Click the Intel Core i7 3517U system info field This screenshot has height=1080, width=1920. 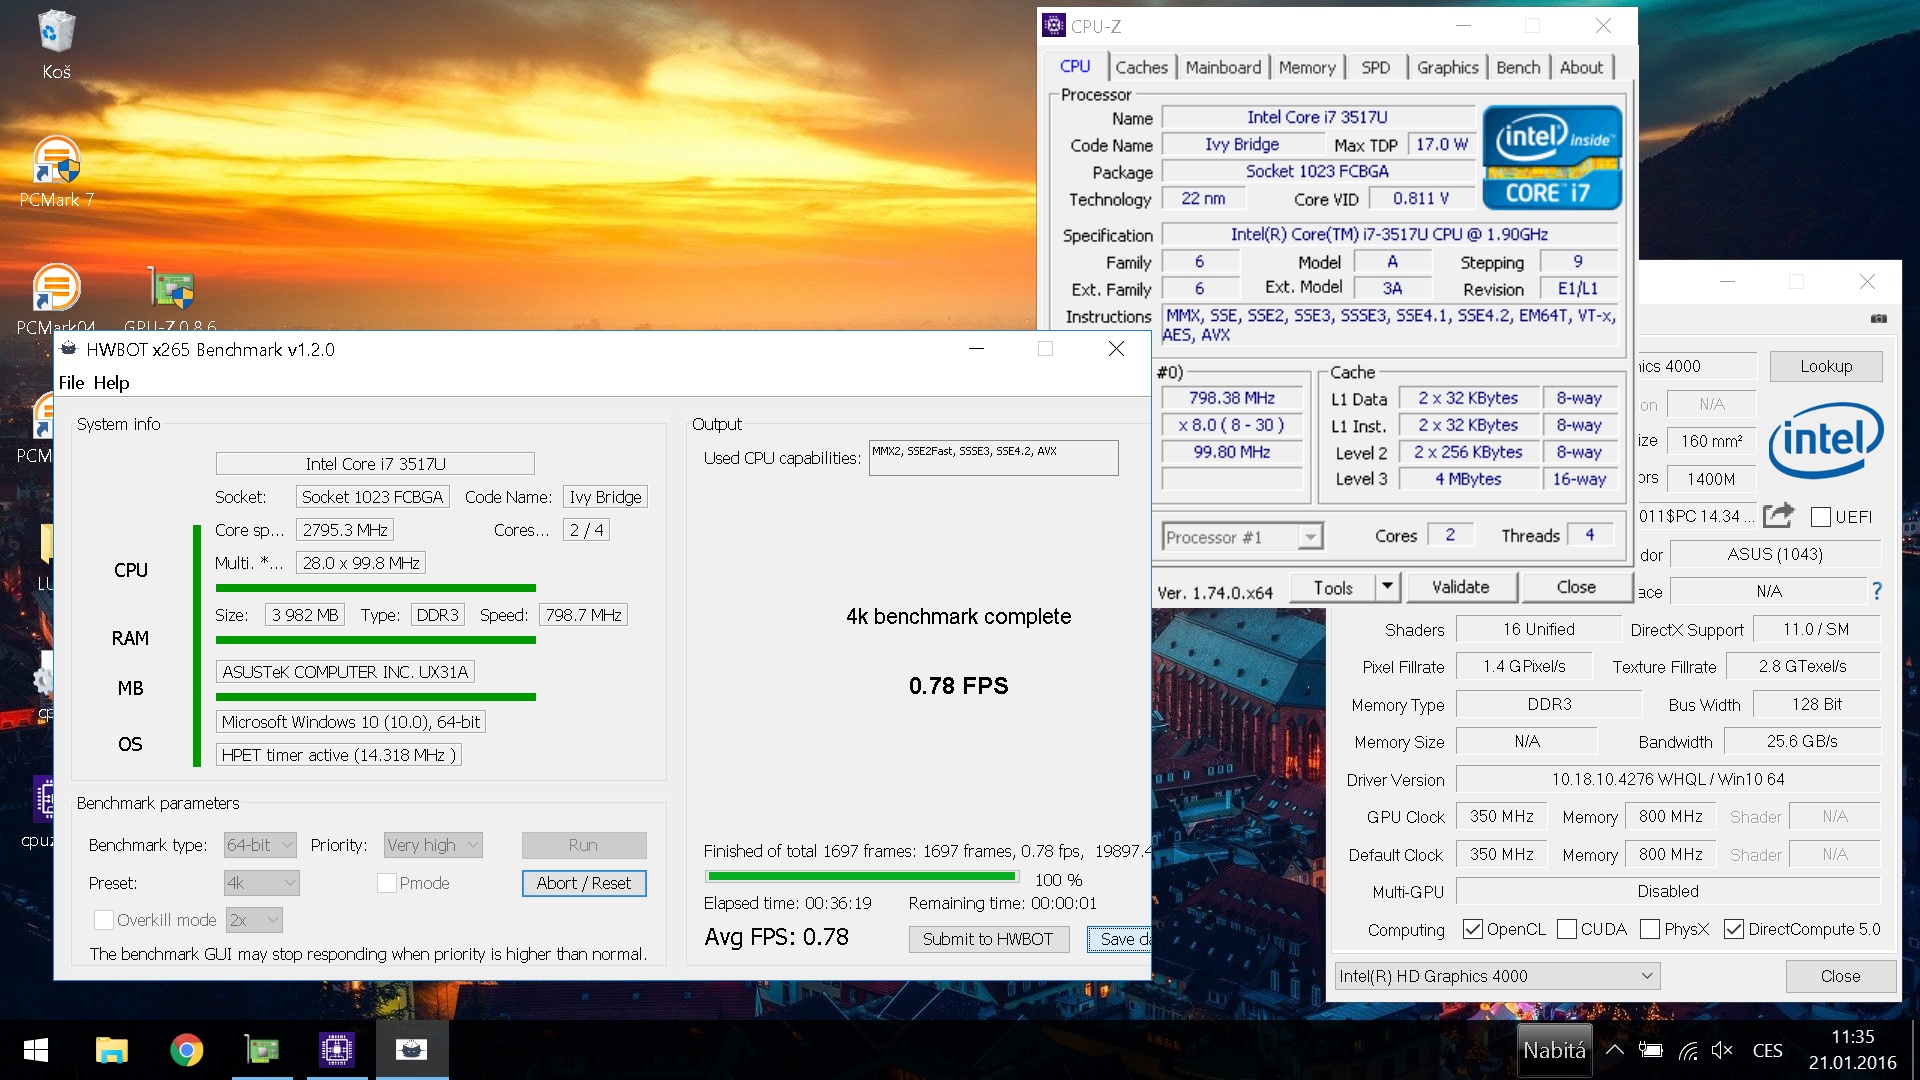click(x=375, y=463)
